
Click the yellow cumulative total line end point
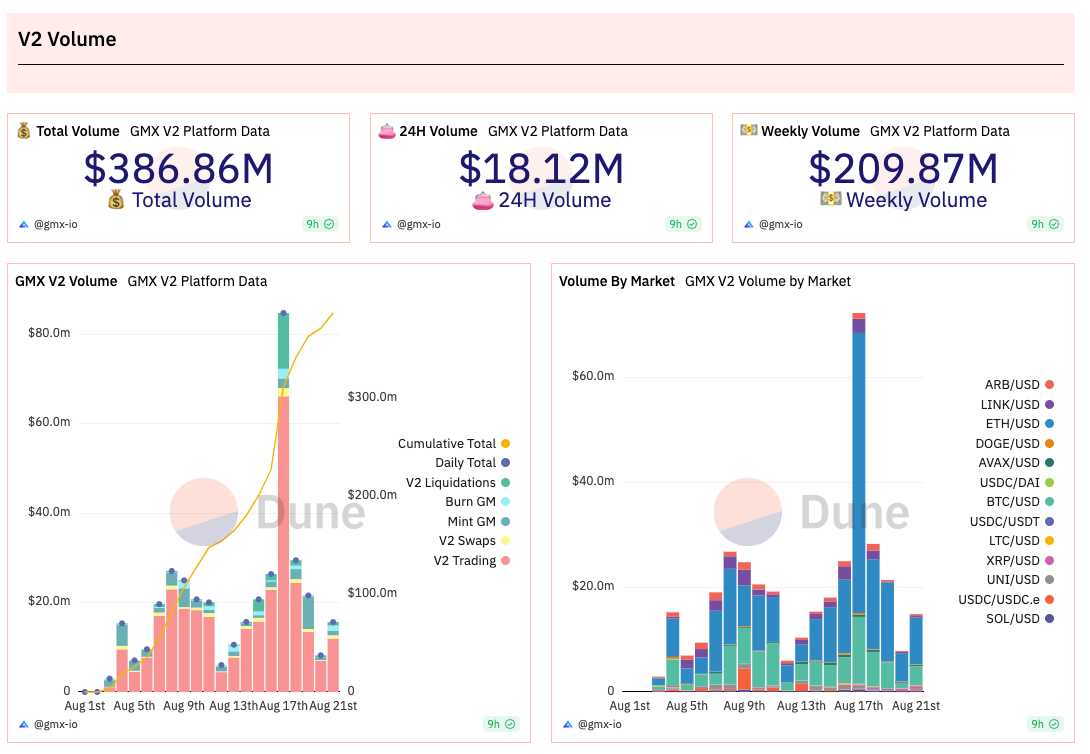(x=333, y=313)
